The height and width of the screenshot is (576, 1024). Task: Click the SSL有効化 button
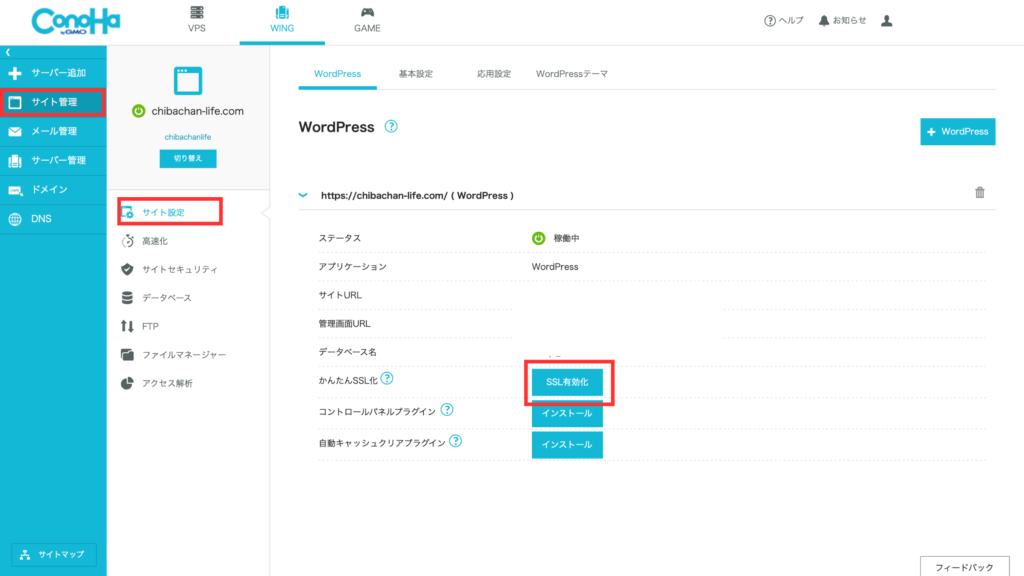567,382
